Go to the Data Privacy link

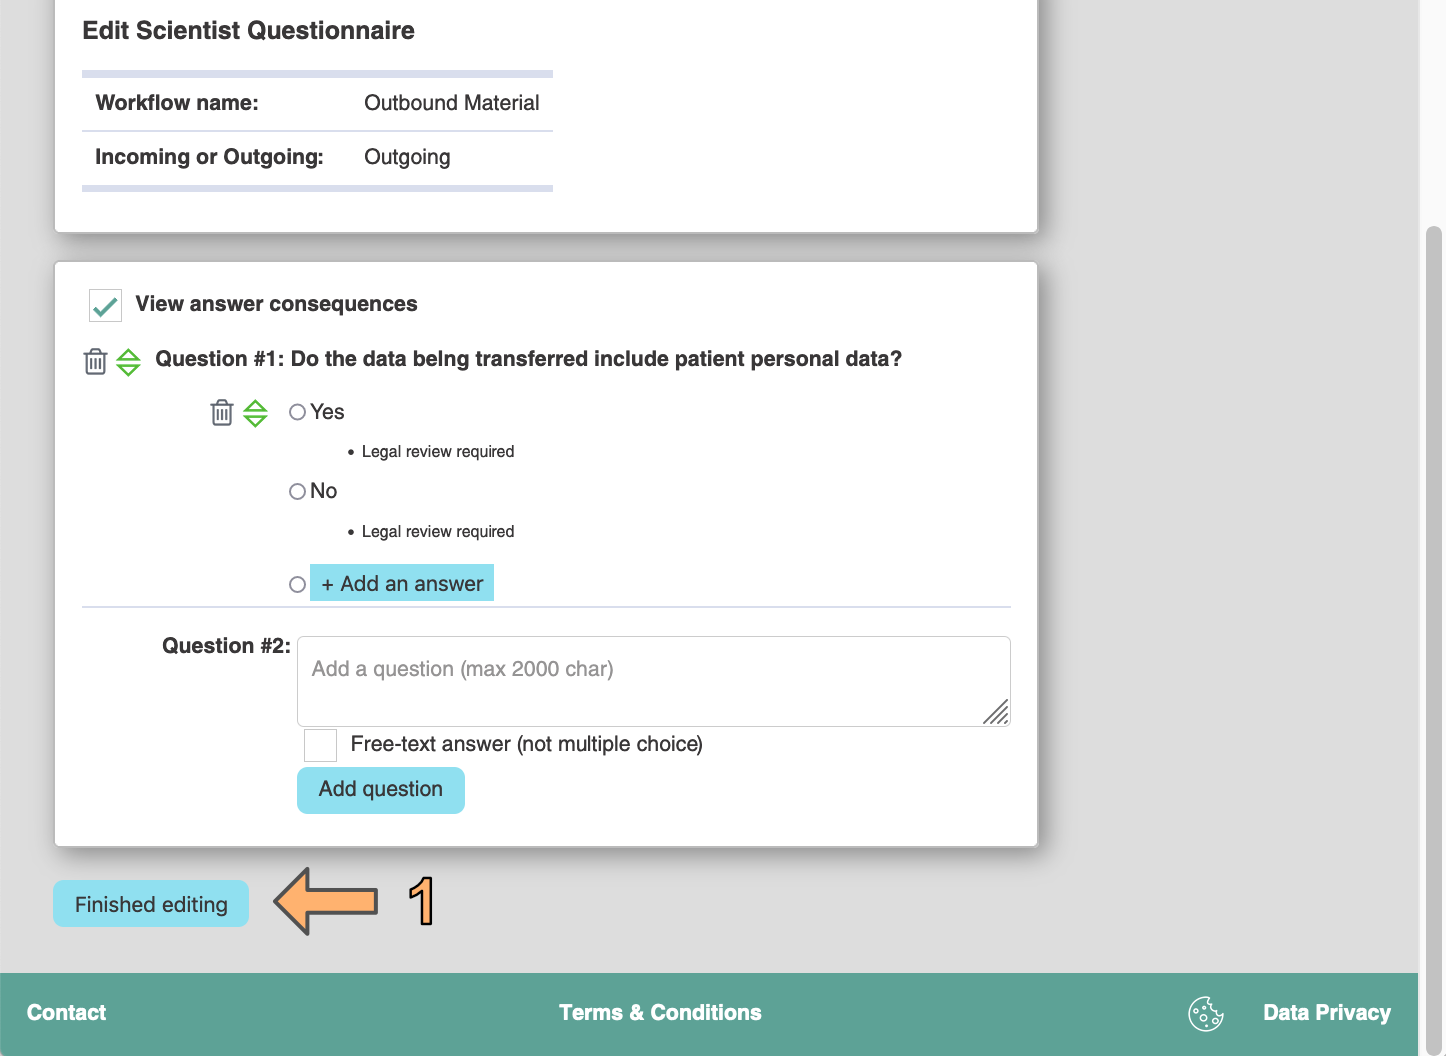click(1326, 1013)
